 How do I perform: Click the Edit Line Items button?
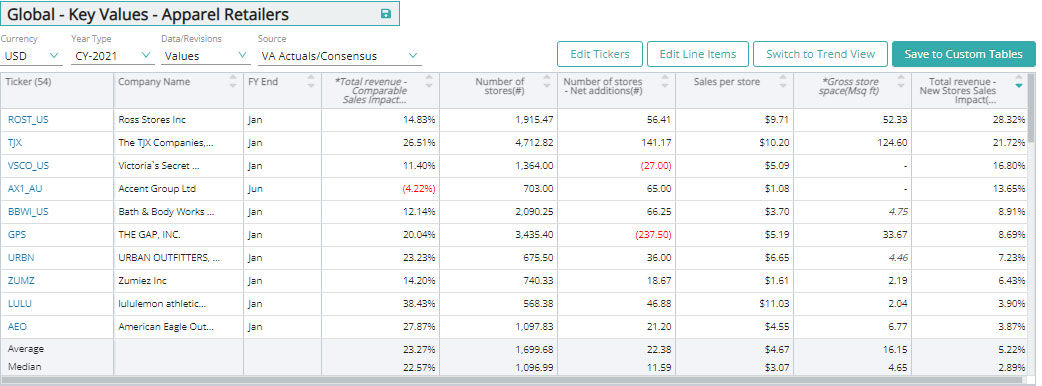[x=698, y=54]
